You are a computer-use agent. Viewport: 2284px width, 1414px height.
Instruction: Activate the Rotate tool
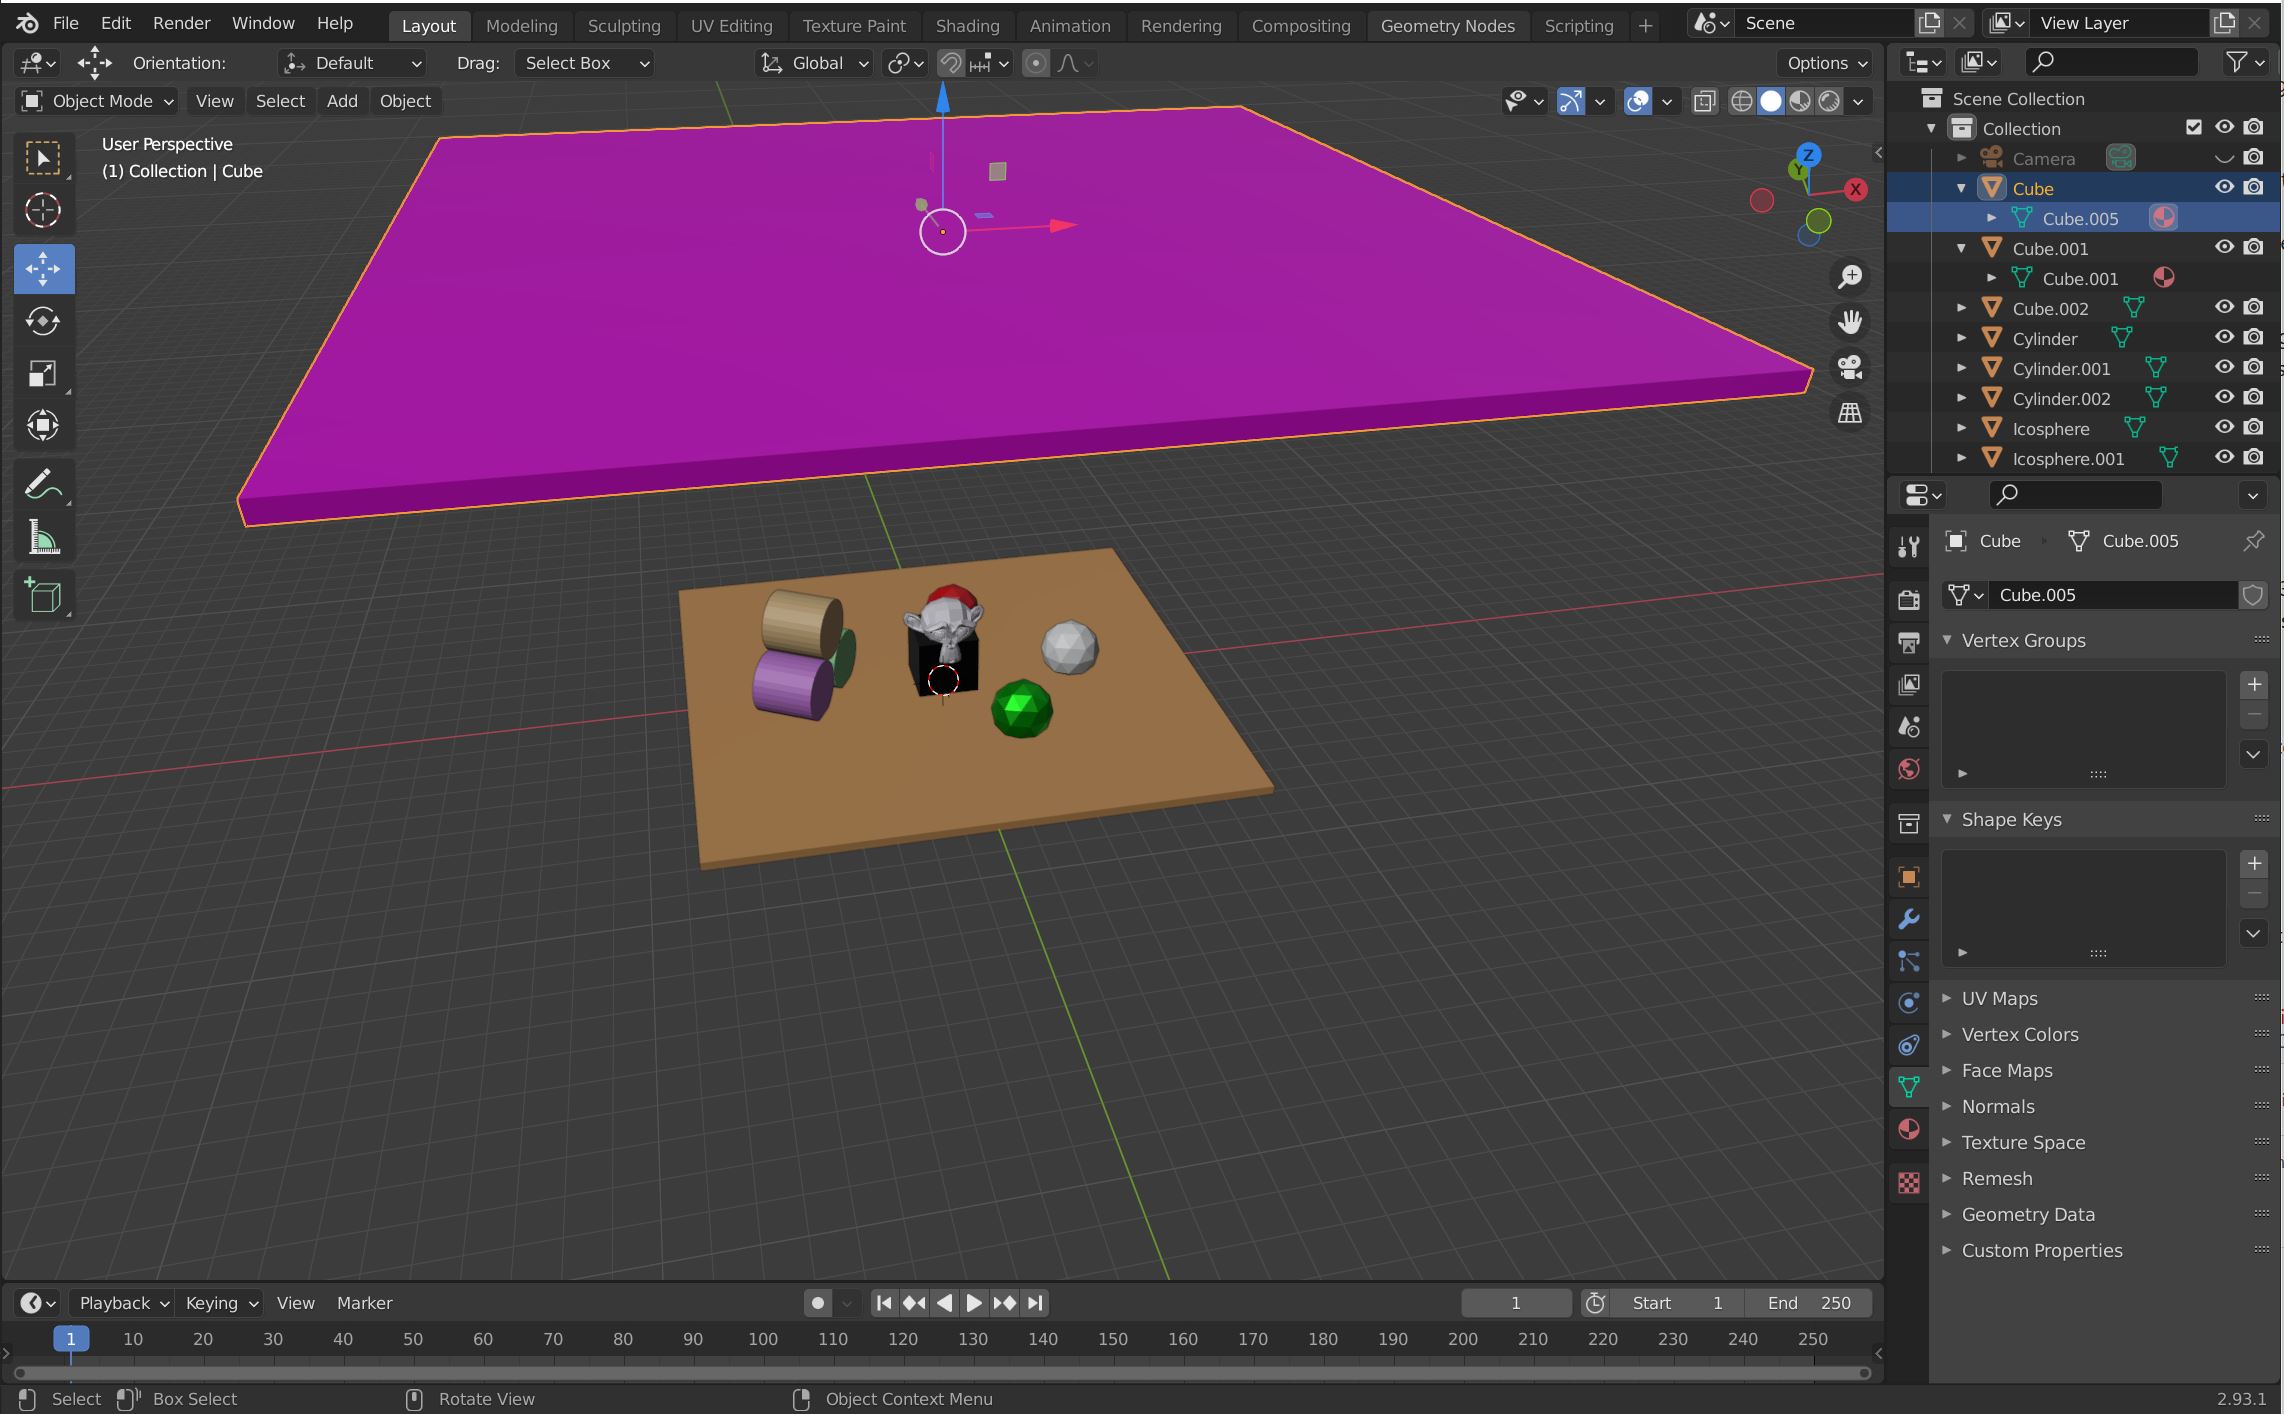43,321
